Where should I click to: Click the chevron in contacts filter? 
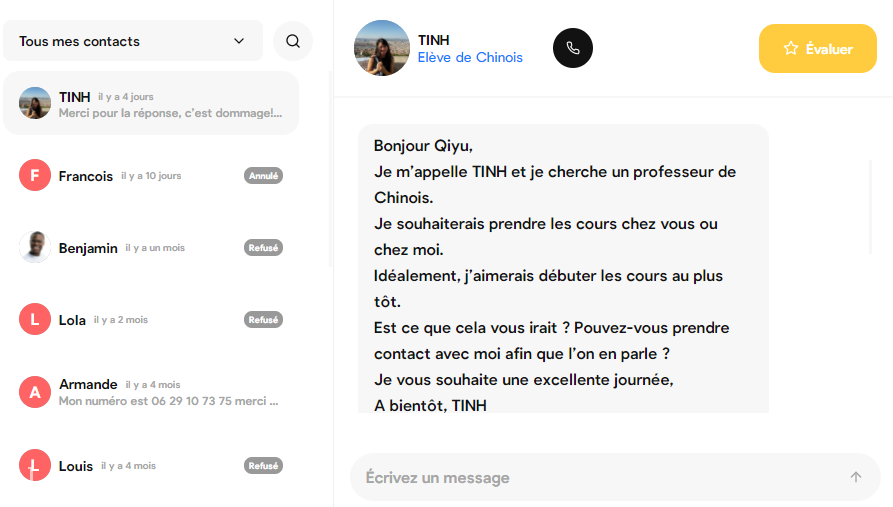(239, 41)
